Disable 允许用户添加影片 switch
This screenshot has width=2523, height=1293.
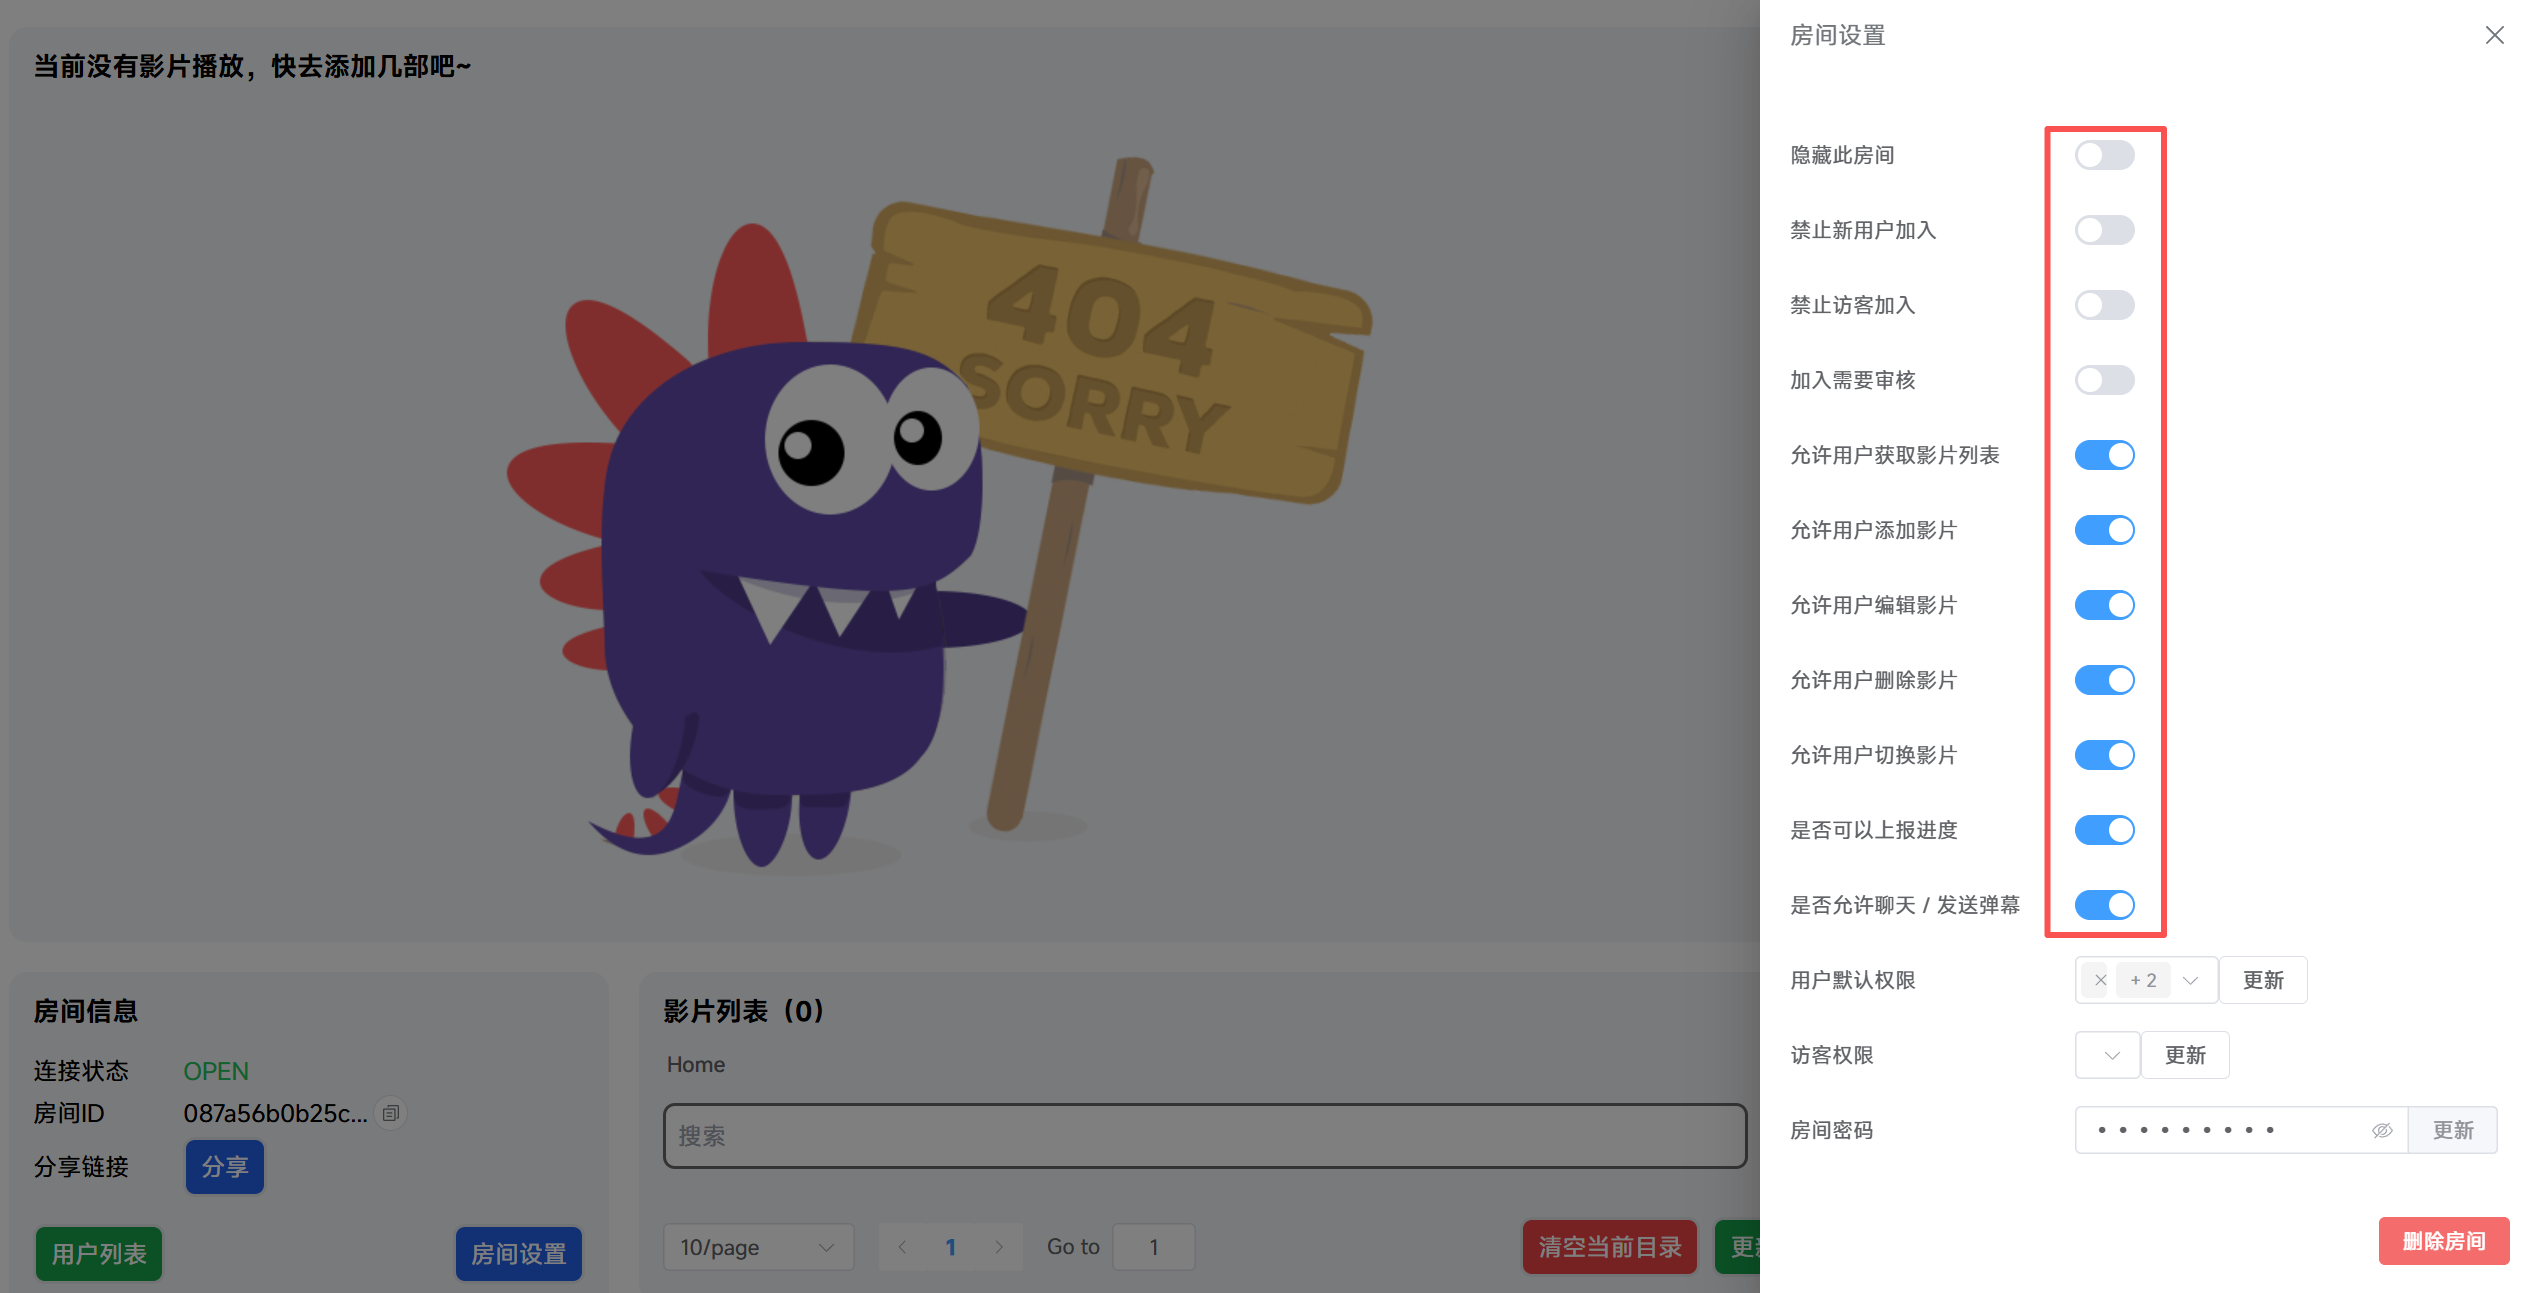pyautogui.click(x=2104, y=530)
